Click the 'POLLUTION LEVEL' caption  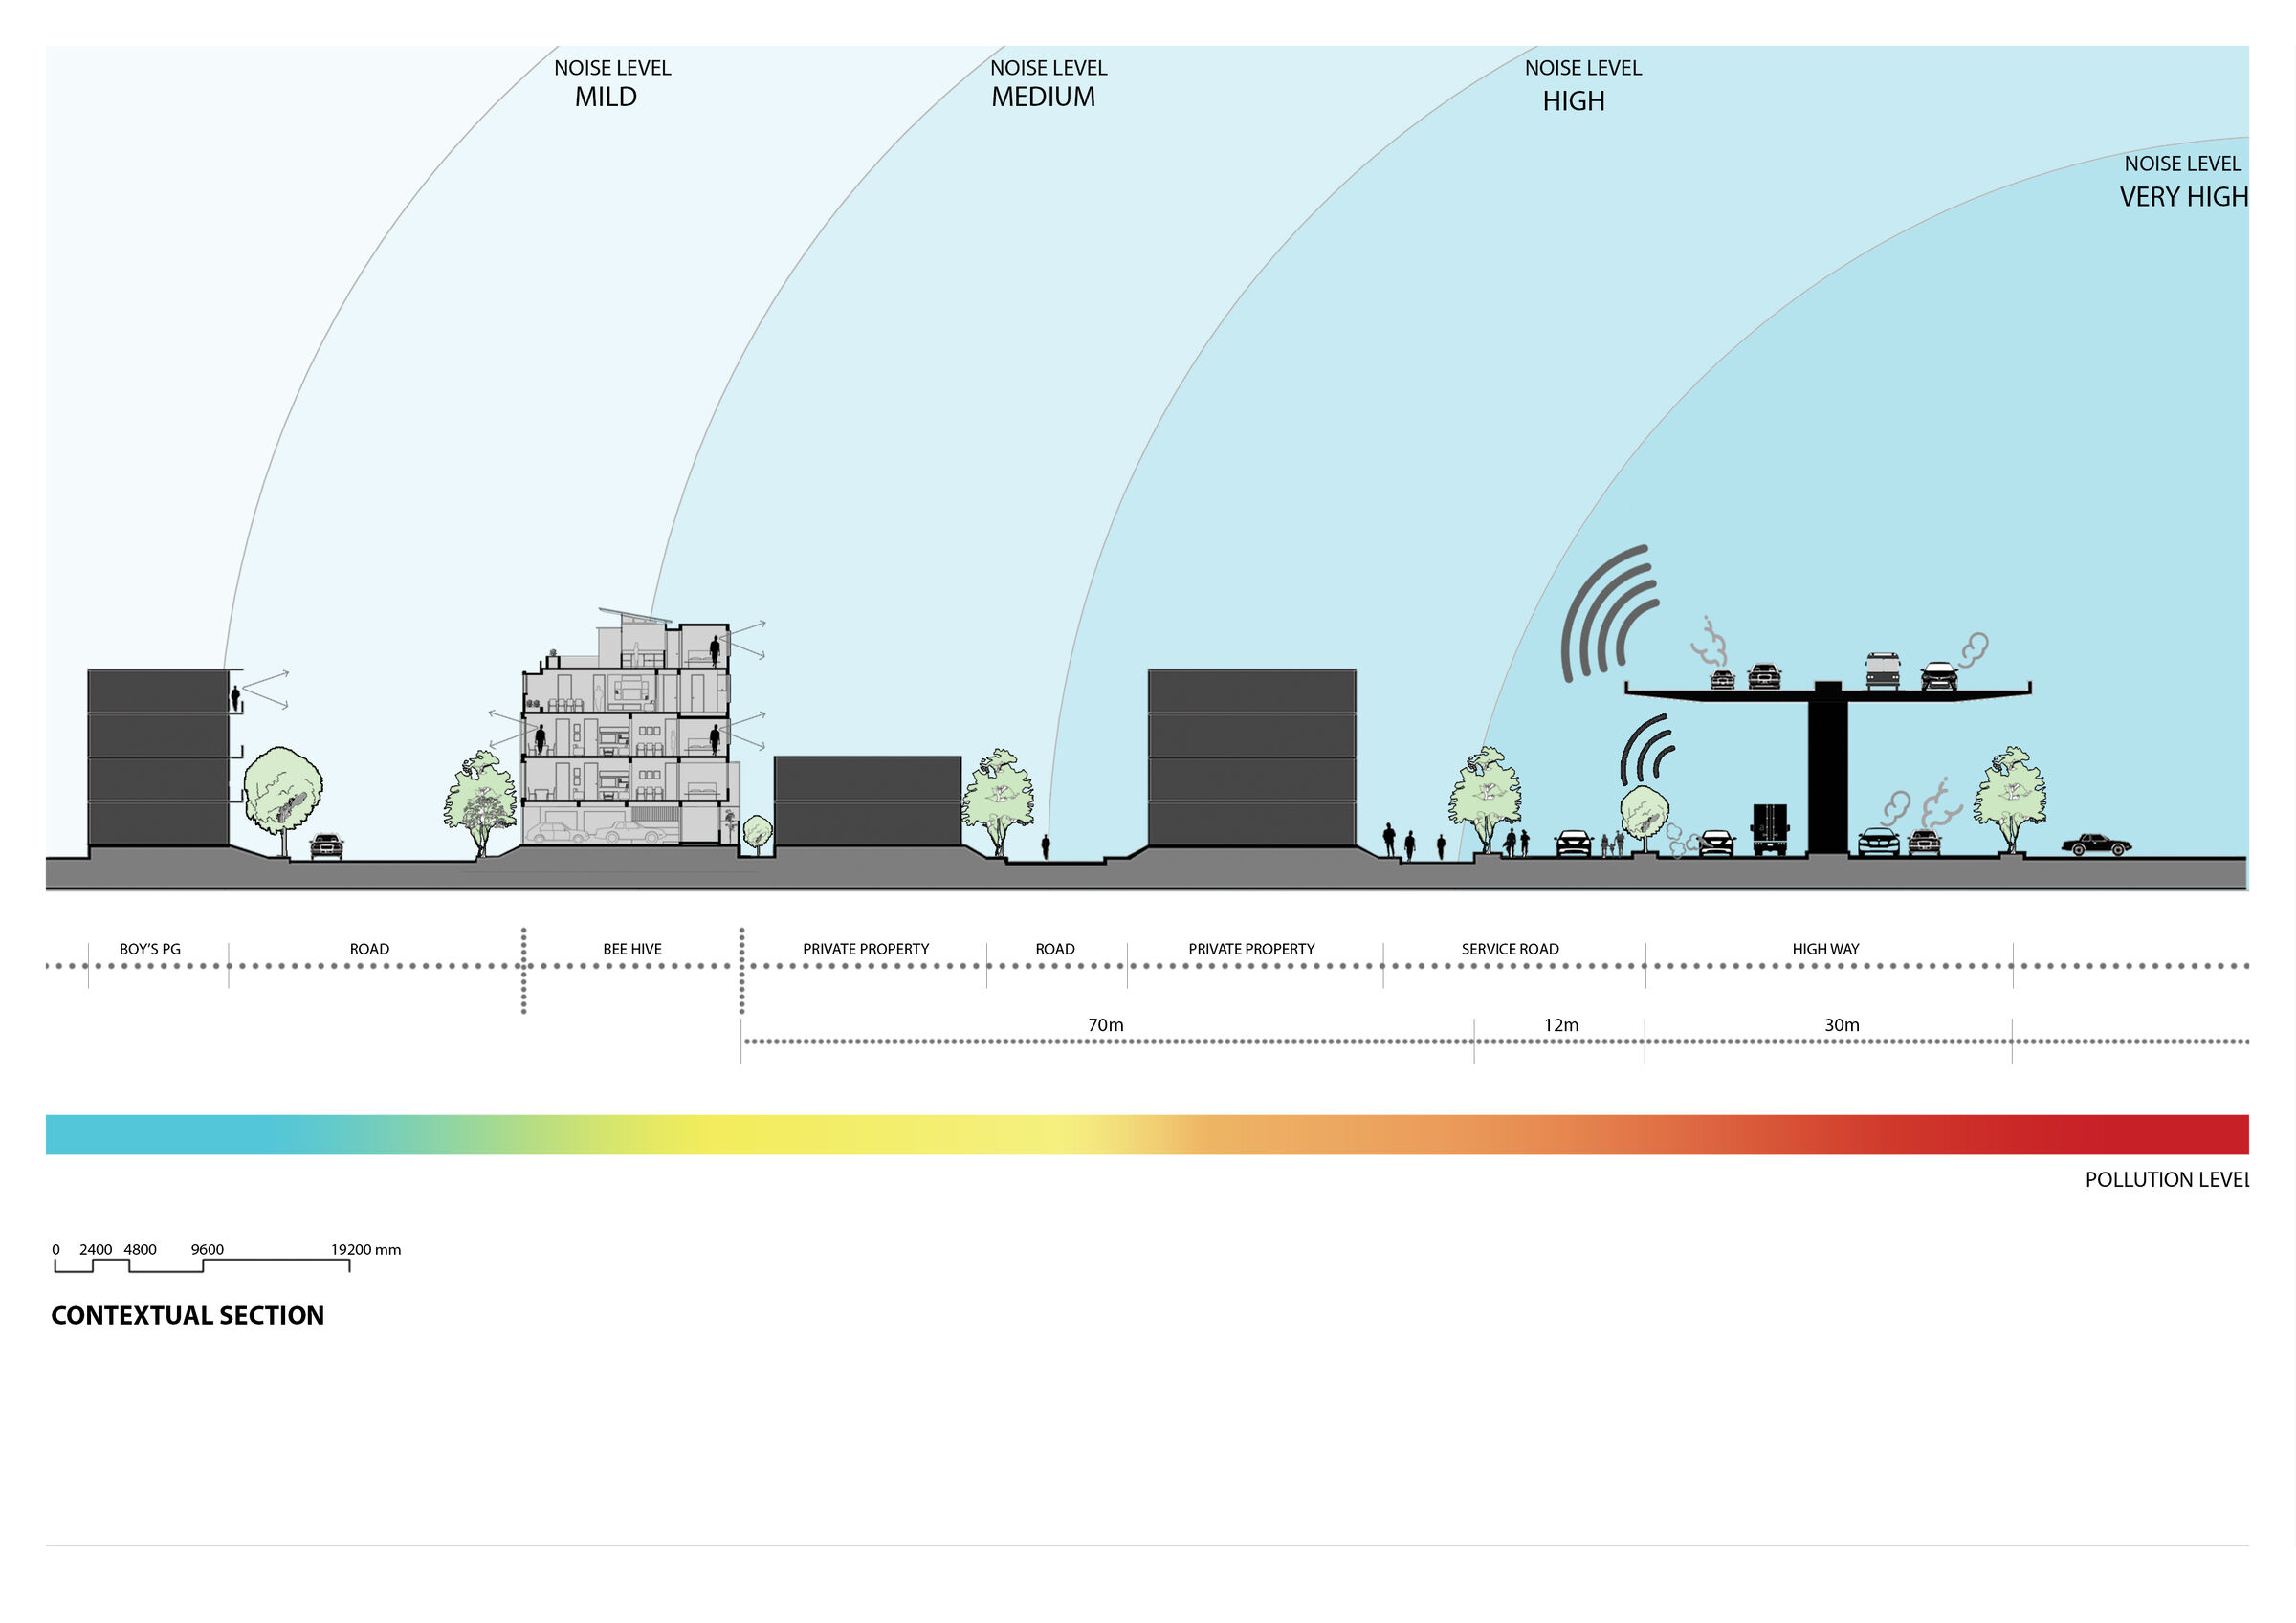tap(2166, 1180)
